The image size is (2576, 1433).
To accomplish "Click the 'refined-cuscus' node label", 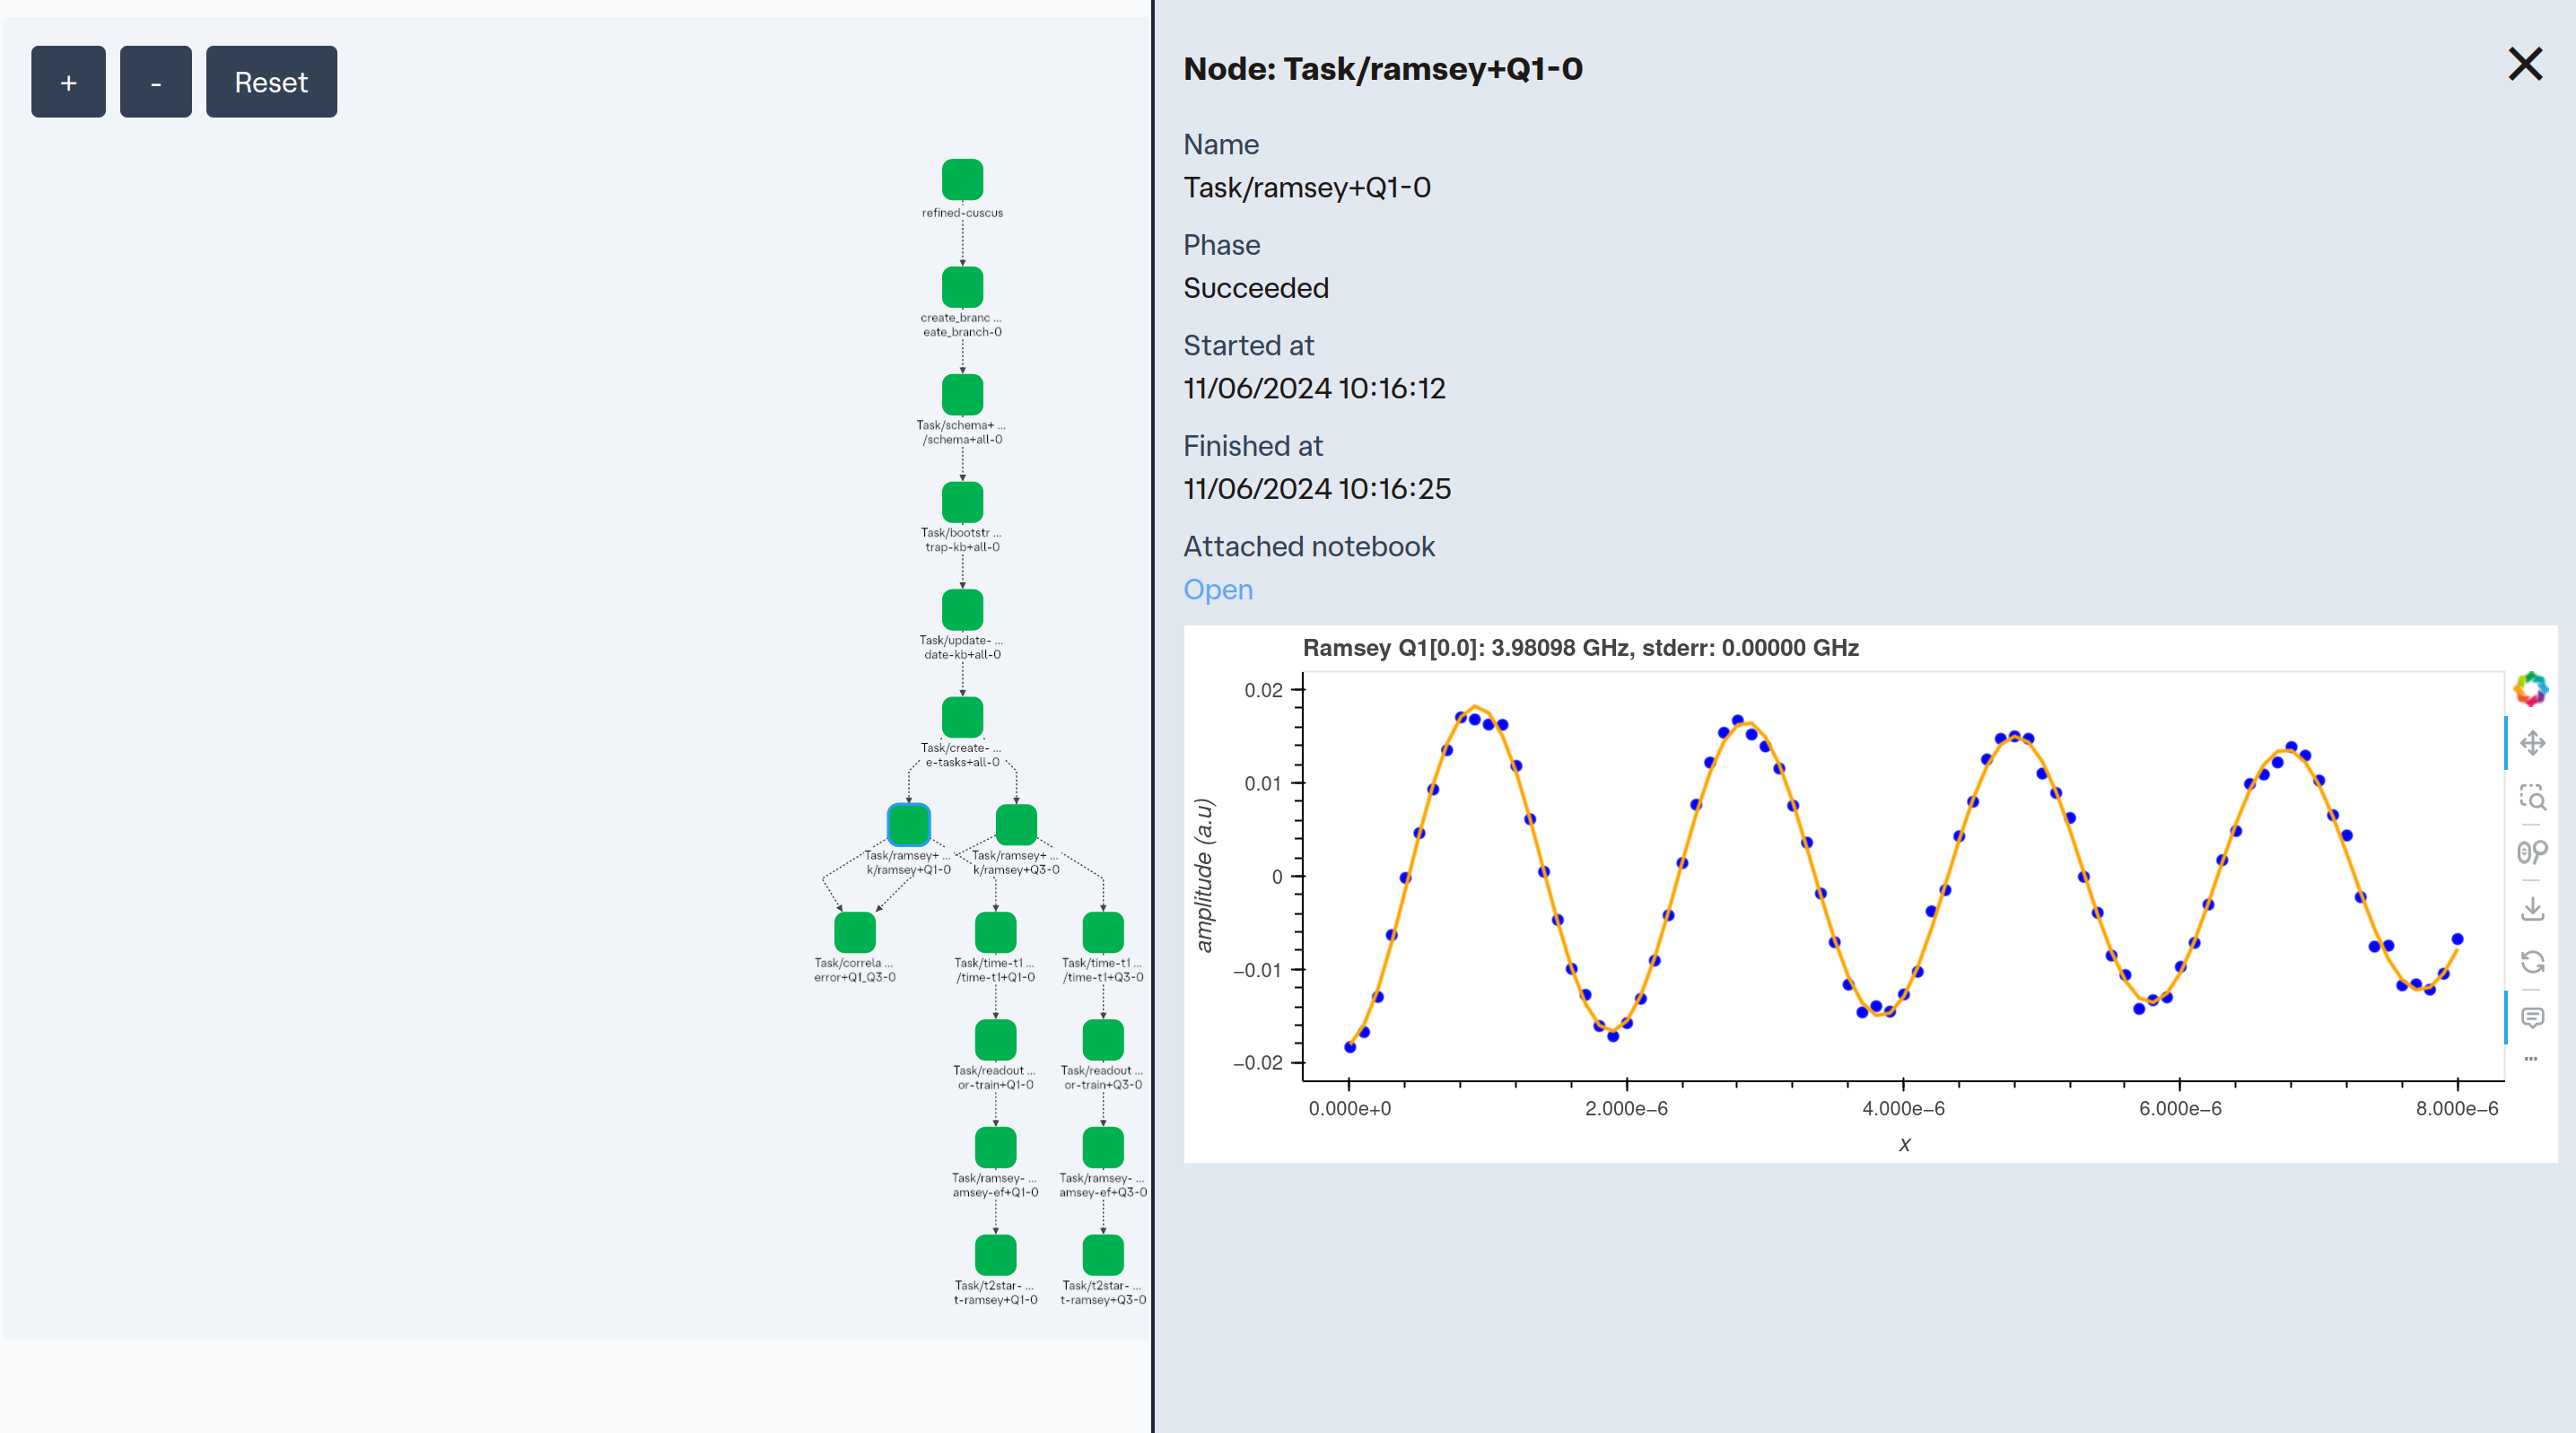I will pyautogui.click(x=962, y=213).
